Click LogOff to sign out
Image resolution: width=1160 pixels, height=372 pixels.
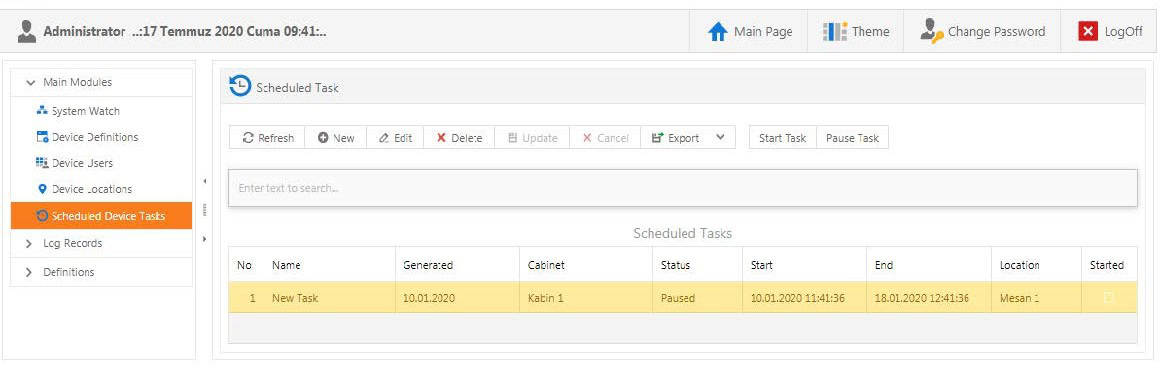coord(1110,32)
